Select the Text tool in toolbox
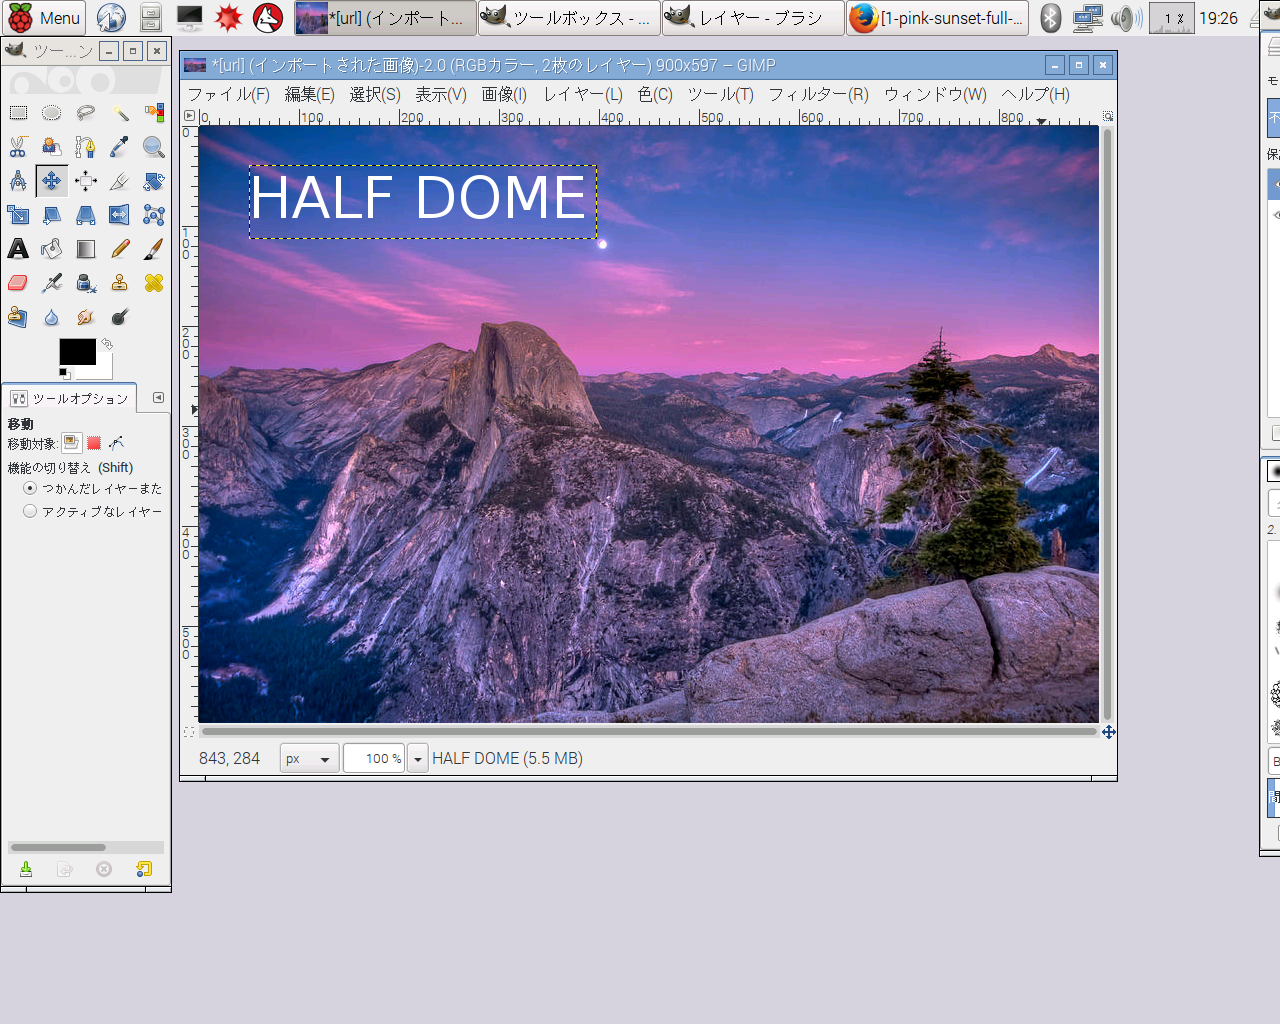 pos(18,249)
